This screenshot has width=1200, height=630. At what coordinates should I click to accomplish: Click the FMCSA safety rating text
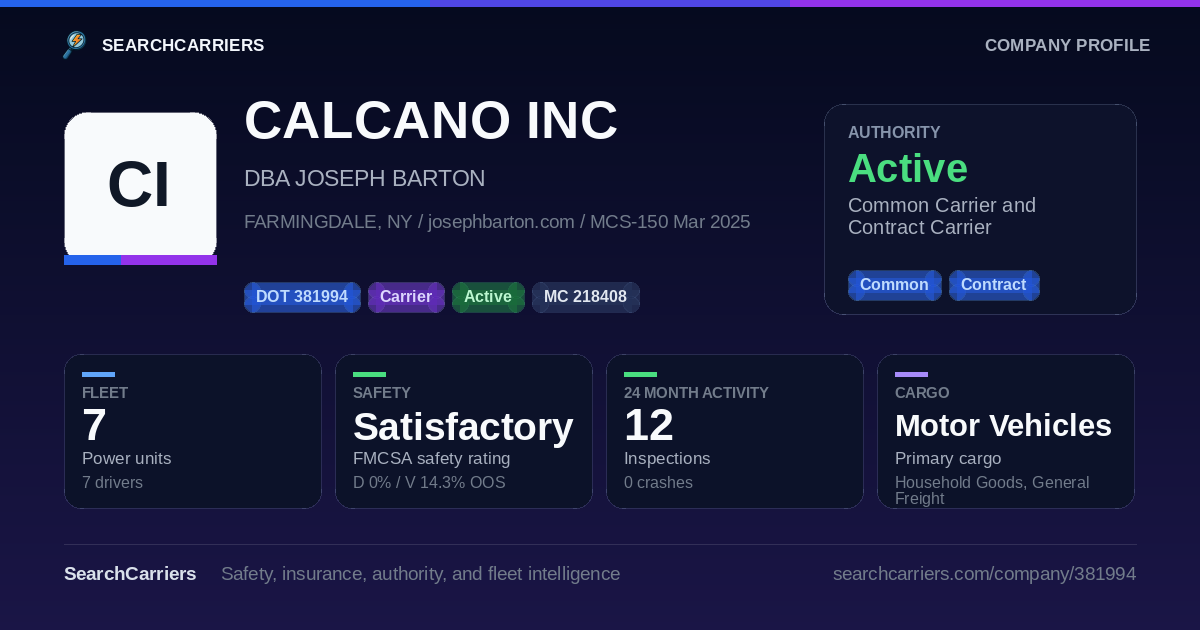click(432, 458)
